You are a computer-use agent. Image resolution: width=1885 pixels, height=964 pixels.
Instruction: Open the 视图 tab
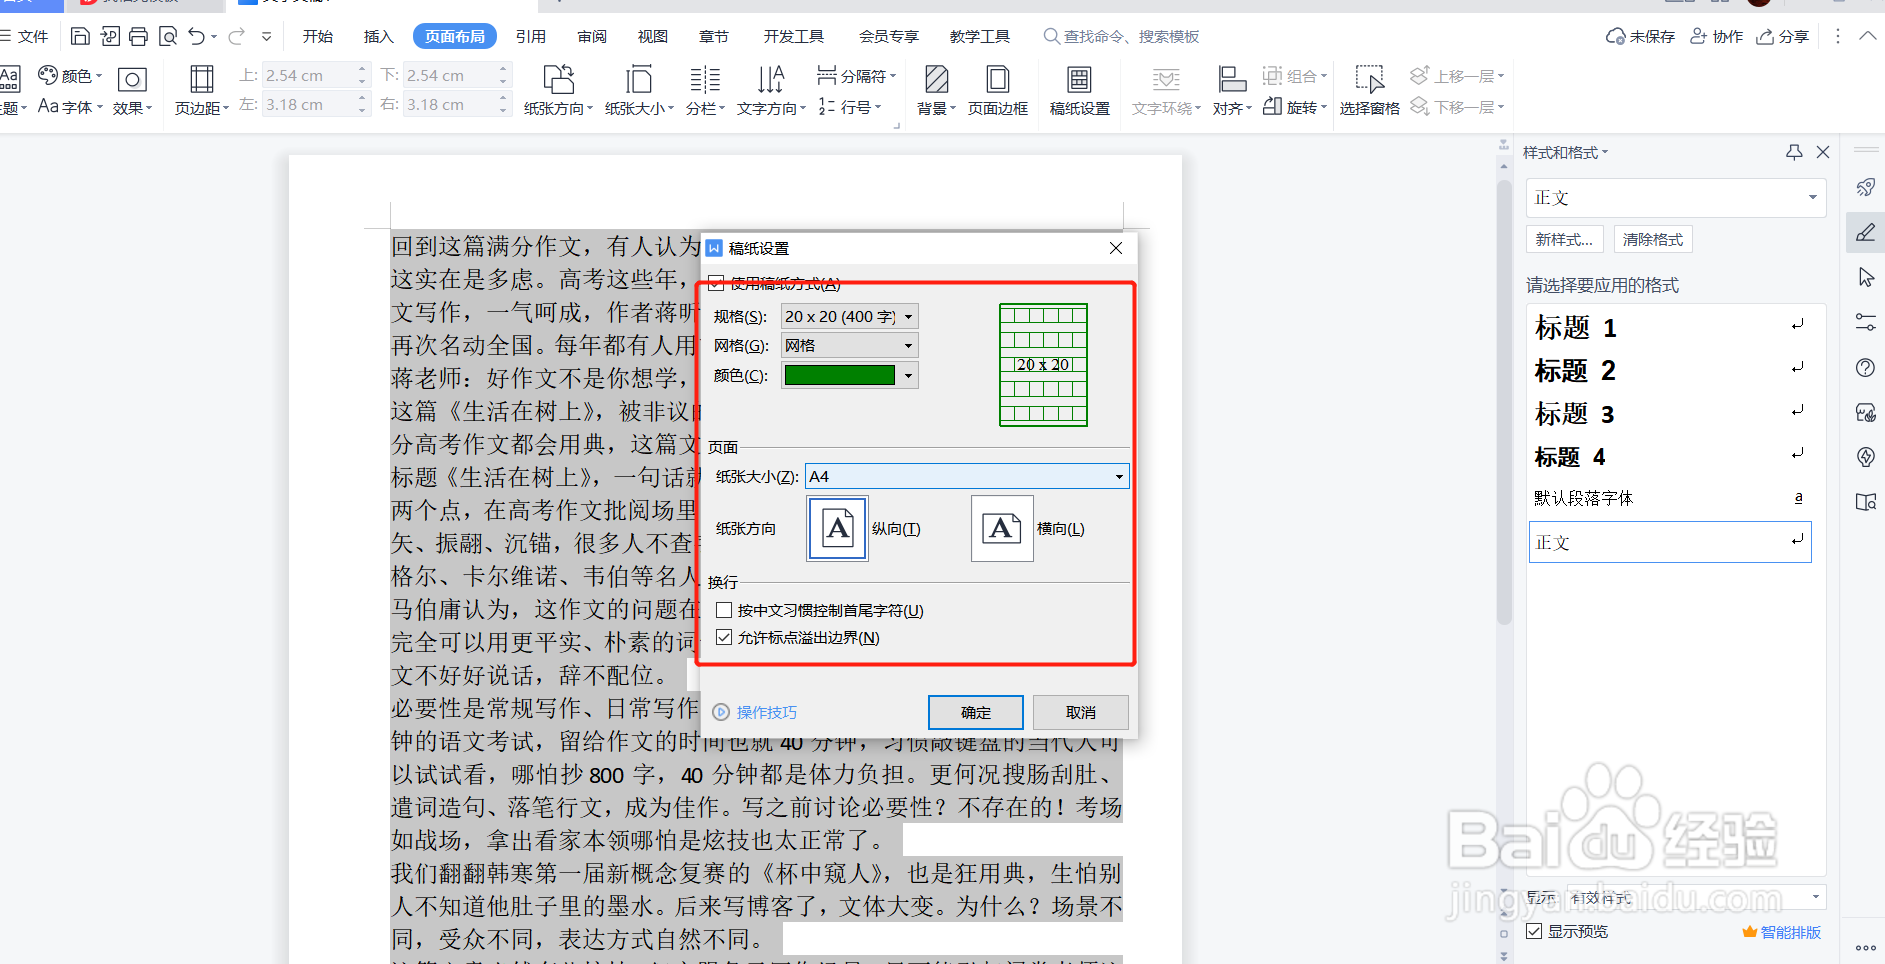click(x=653, y=37)
